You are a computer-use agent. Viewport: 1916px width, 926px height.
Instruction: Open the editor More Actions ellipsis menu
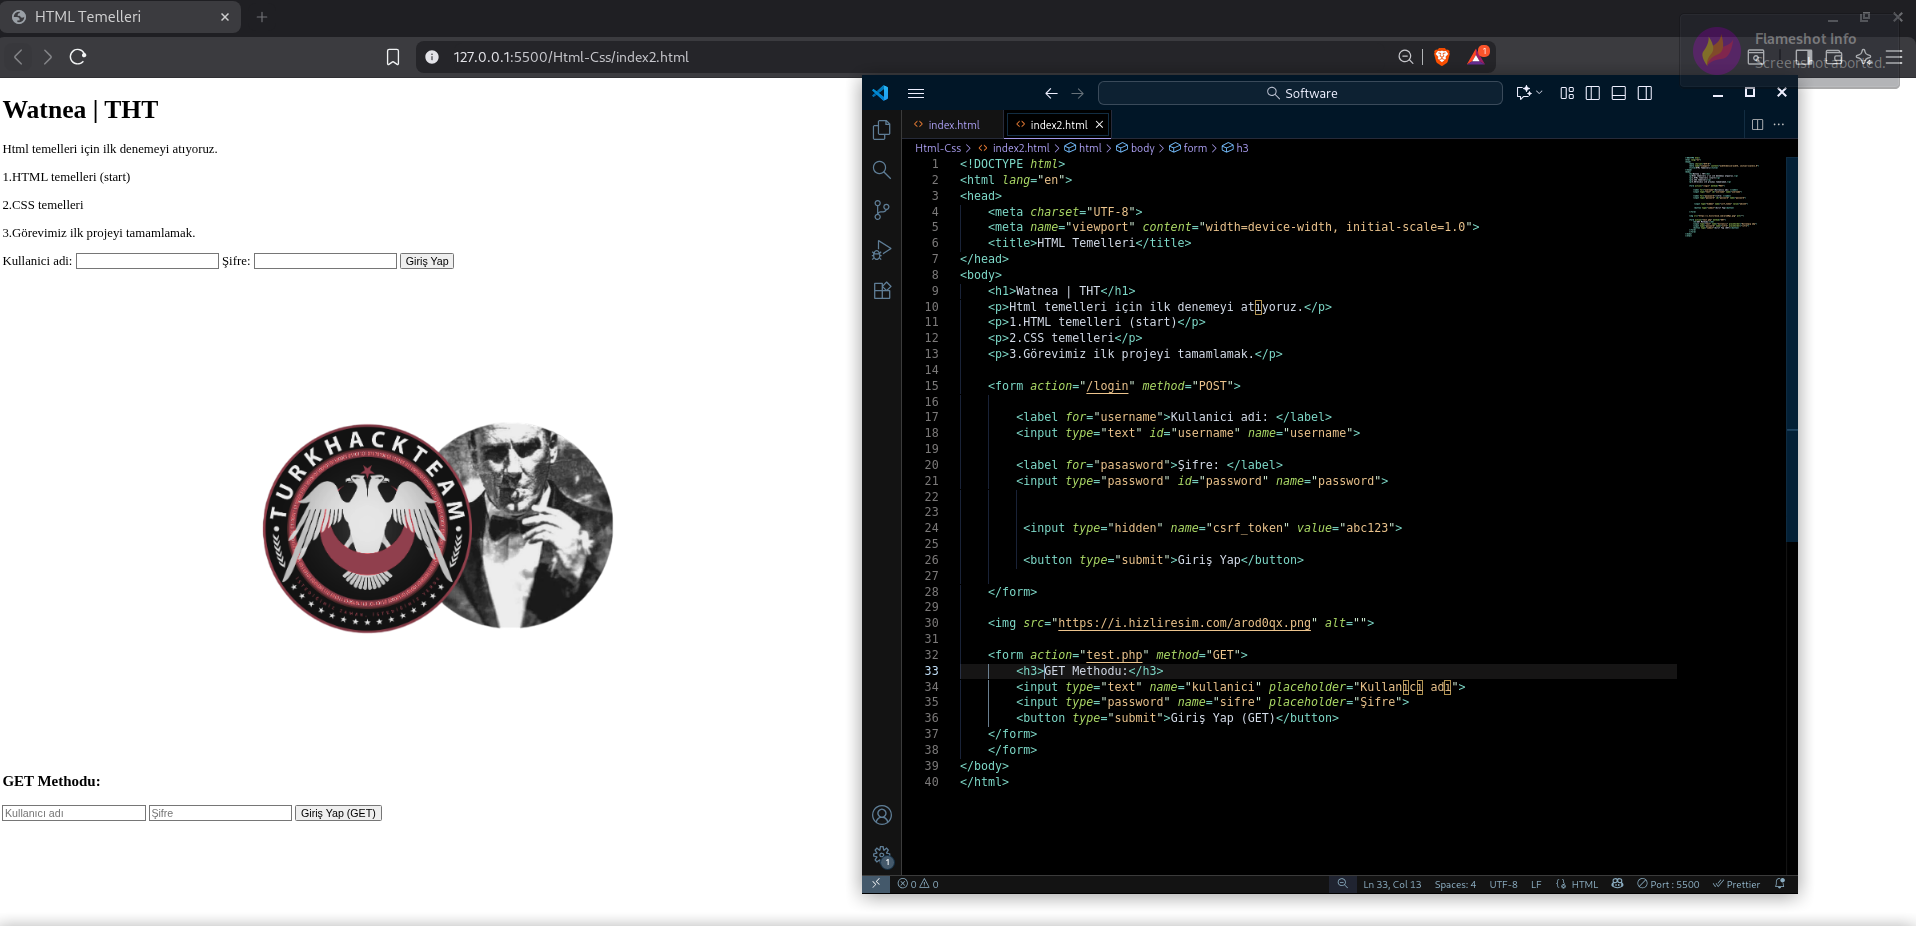point(1778,124)
